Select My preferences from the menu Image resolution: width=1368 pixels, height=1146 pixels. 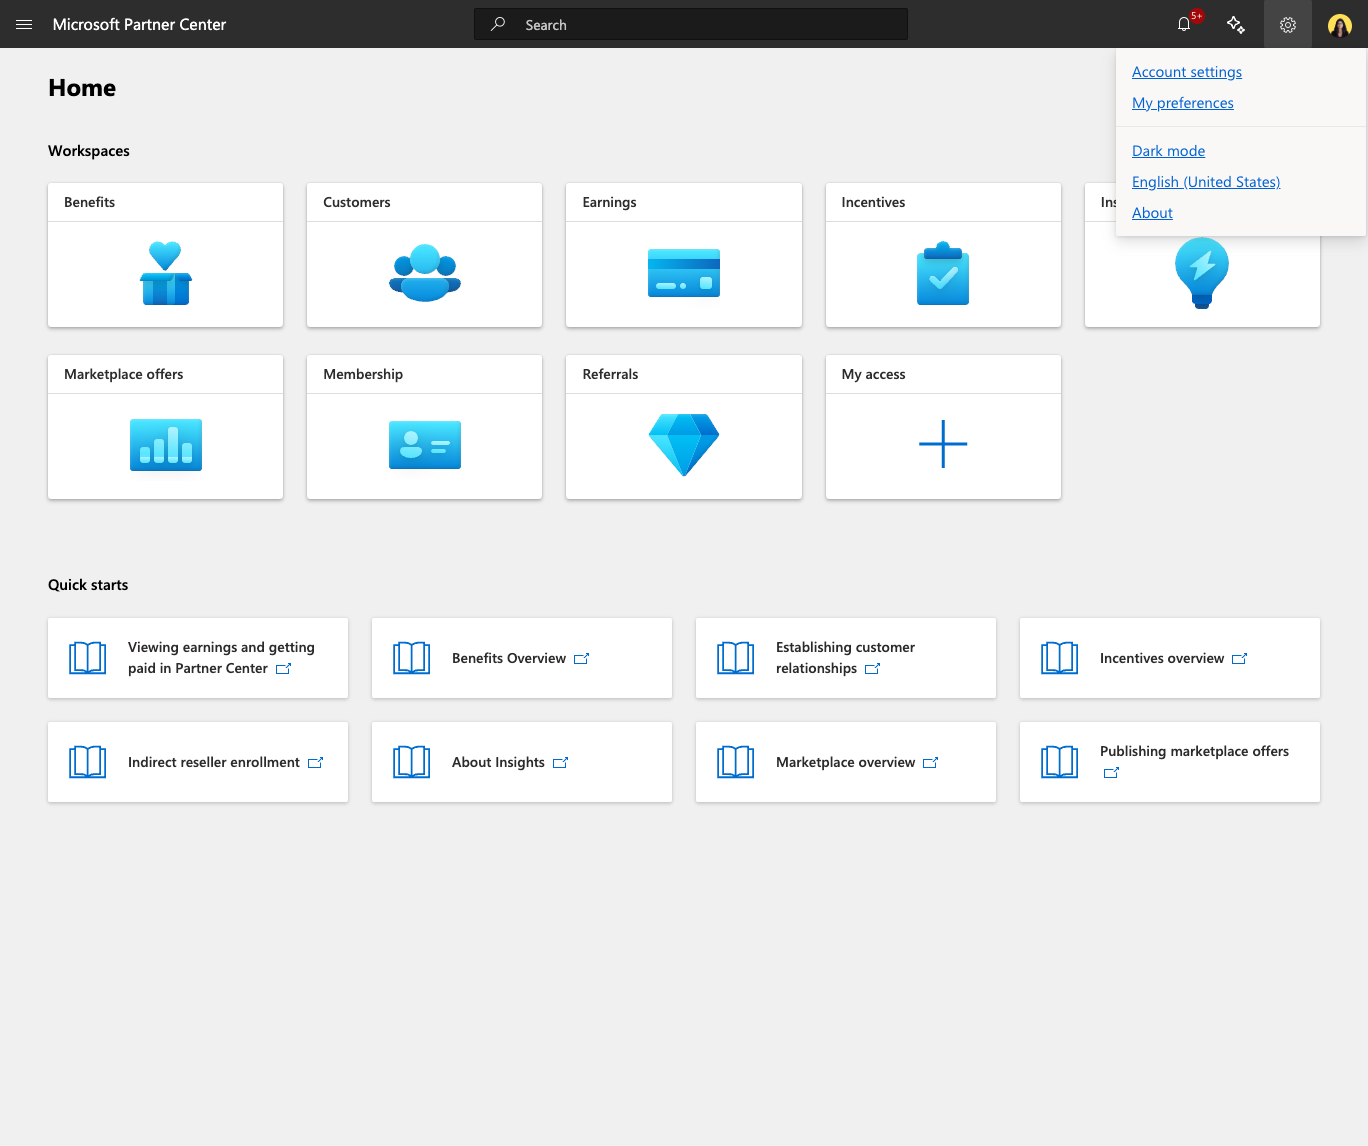click(x=1183, y=103)
